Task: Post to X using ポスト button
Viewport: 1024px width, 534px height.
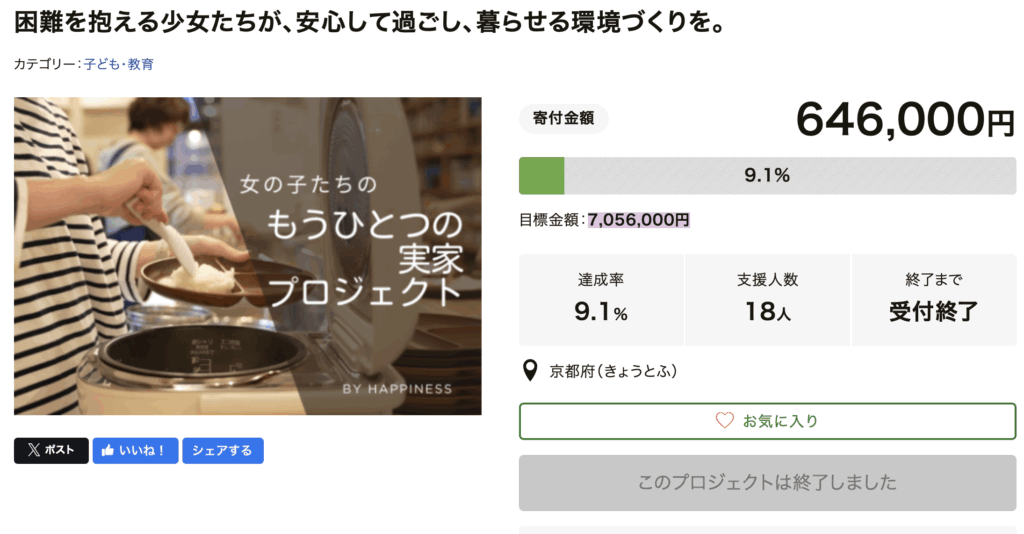Action: point(51,451)
